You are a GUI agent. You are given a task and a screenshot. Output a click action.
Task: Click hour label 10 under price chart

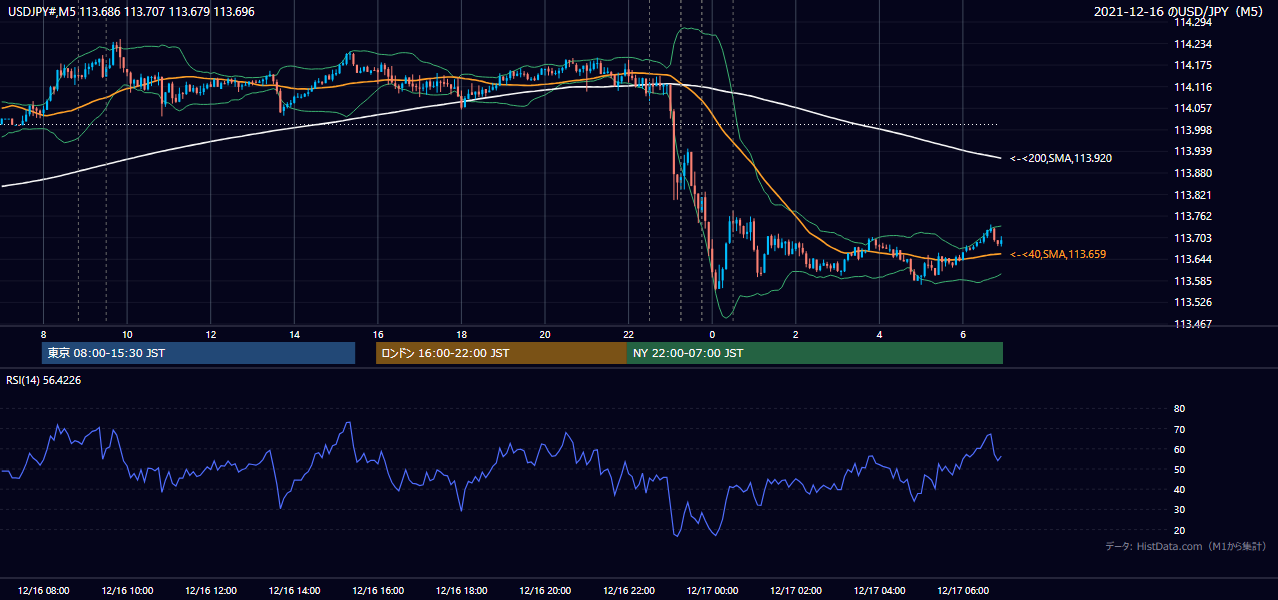tap(127, 333)
